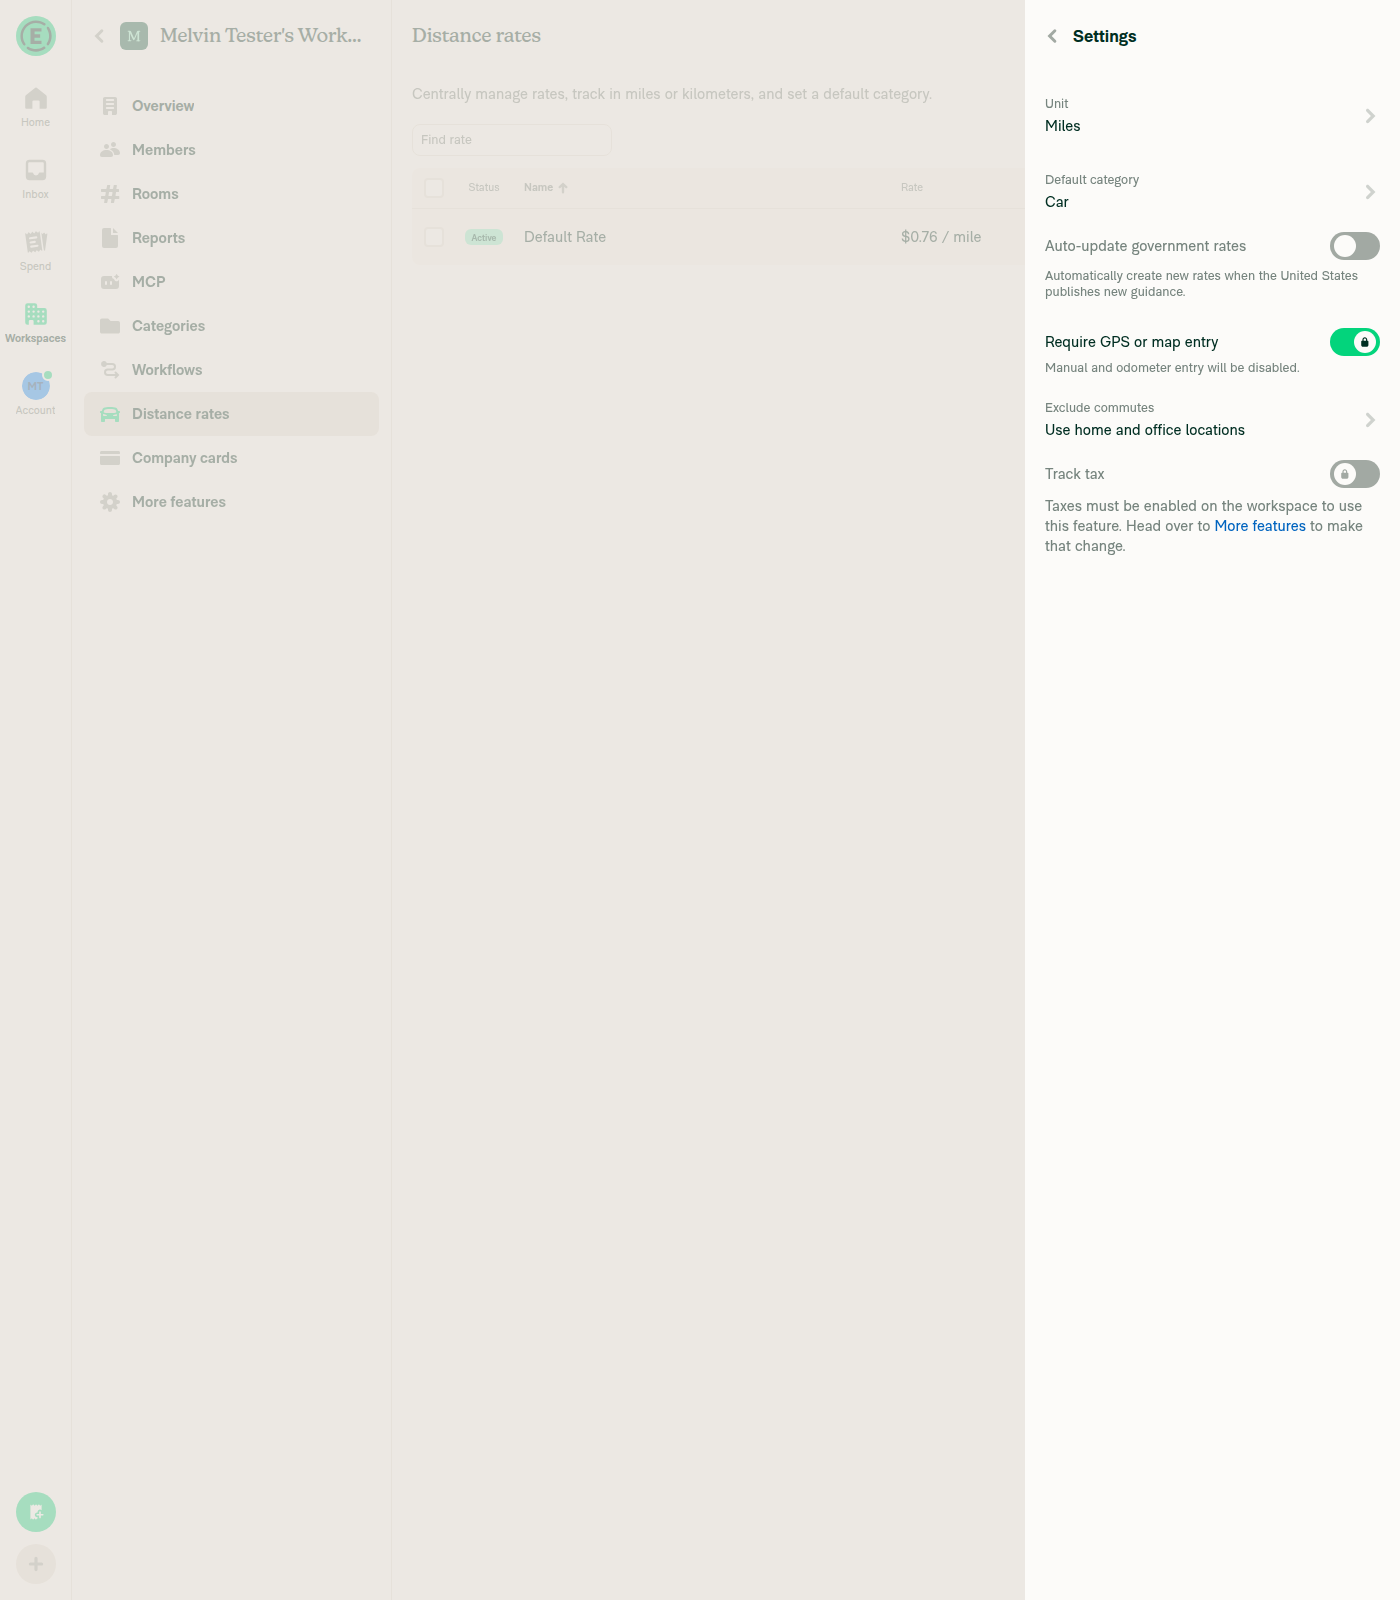Click Use home and office locations

pyautogui.click(x=1145, y=430)
